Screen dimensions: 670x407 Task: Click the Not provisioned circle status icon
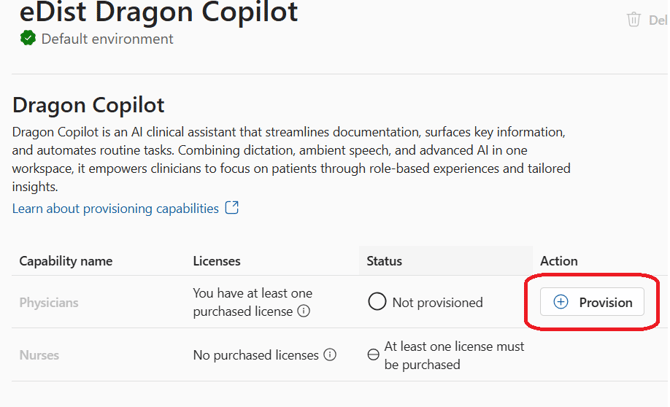[377, 302]
